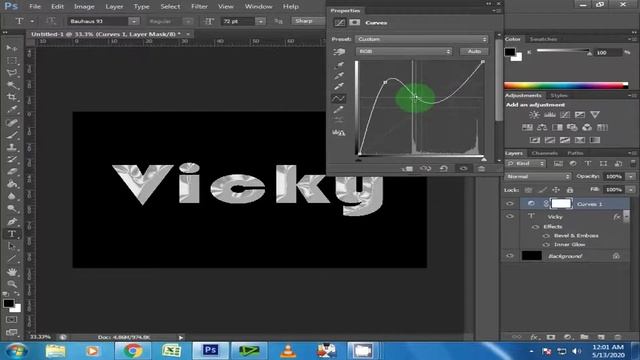Image resolution: width=640 pixels, height=360 pixels.
Task: Toggle Bevel & Emboss effect visibility
Action: 546,236
